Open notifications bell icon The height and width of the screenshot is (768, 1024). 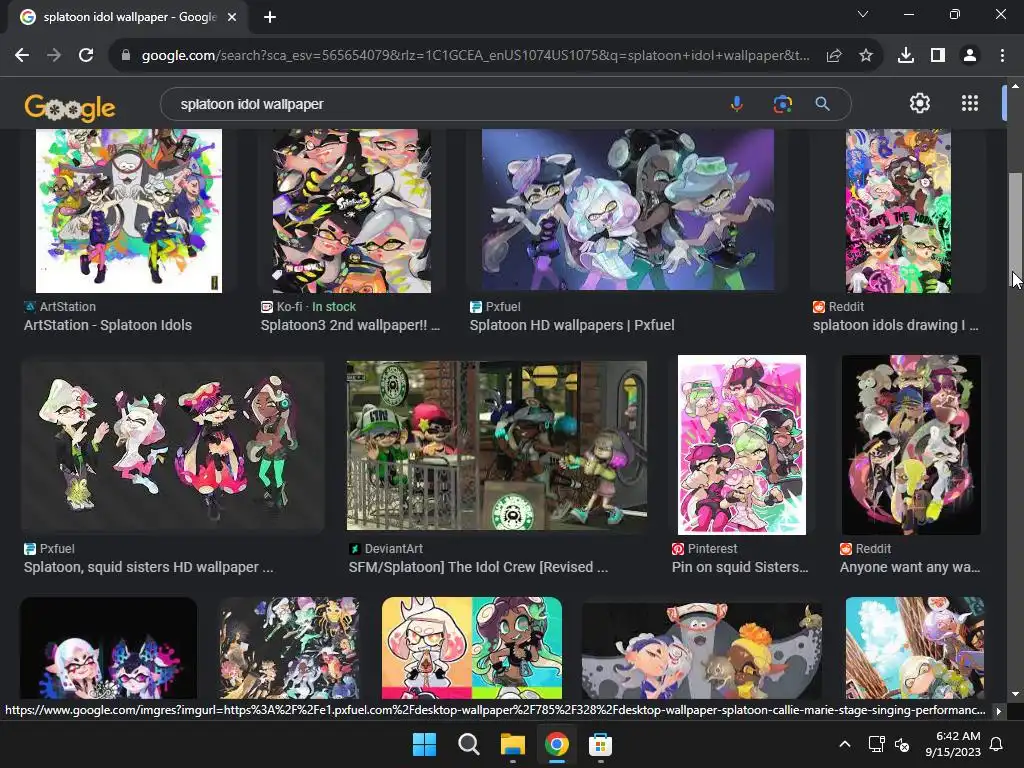coord(996,744)
